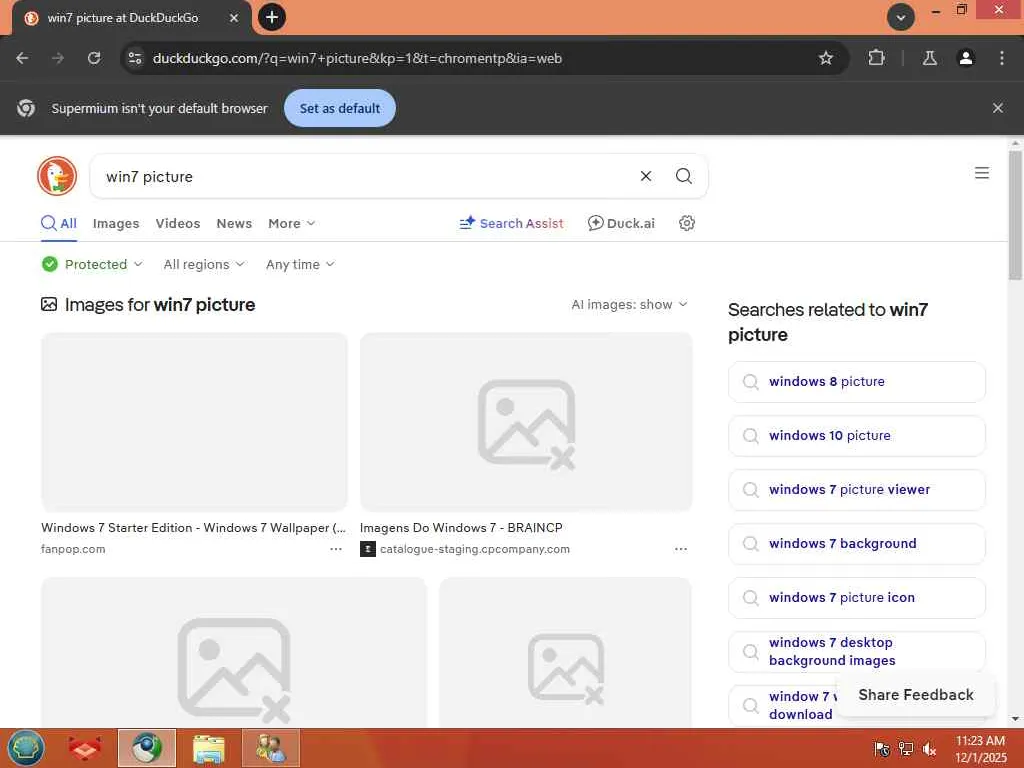Select the All results tab
The image size is (1024, 768).
tap(59, 223)
